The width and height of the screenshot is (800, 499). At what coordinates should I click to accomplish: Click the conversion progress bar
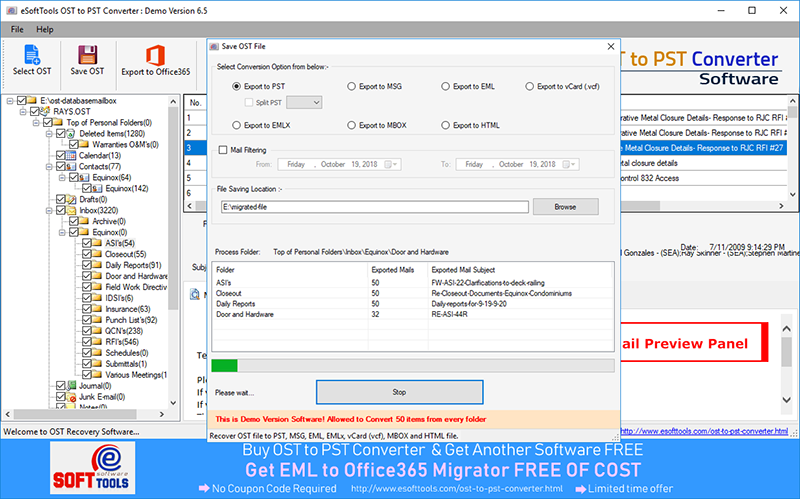(413, 366)
